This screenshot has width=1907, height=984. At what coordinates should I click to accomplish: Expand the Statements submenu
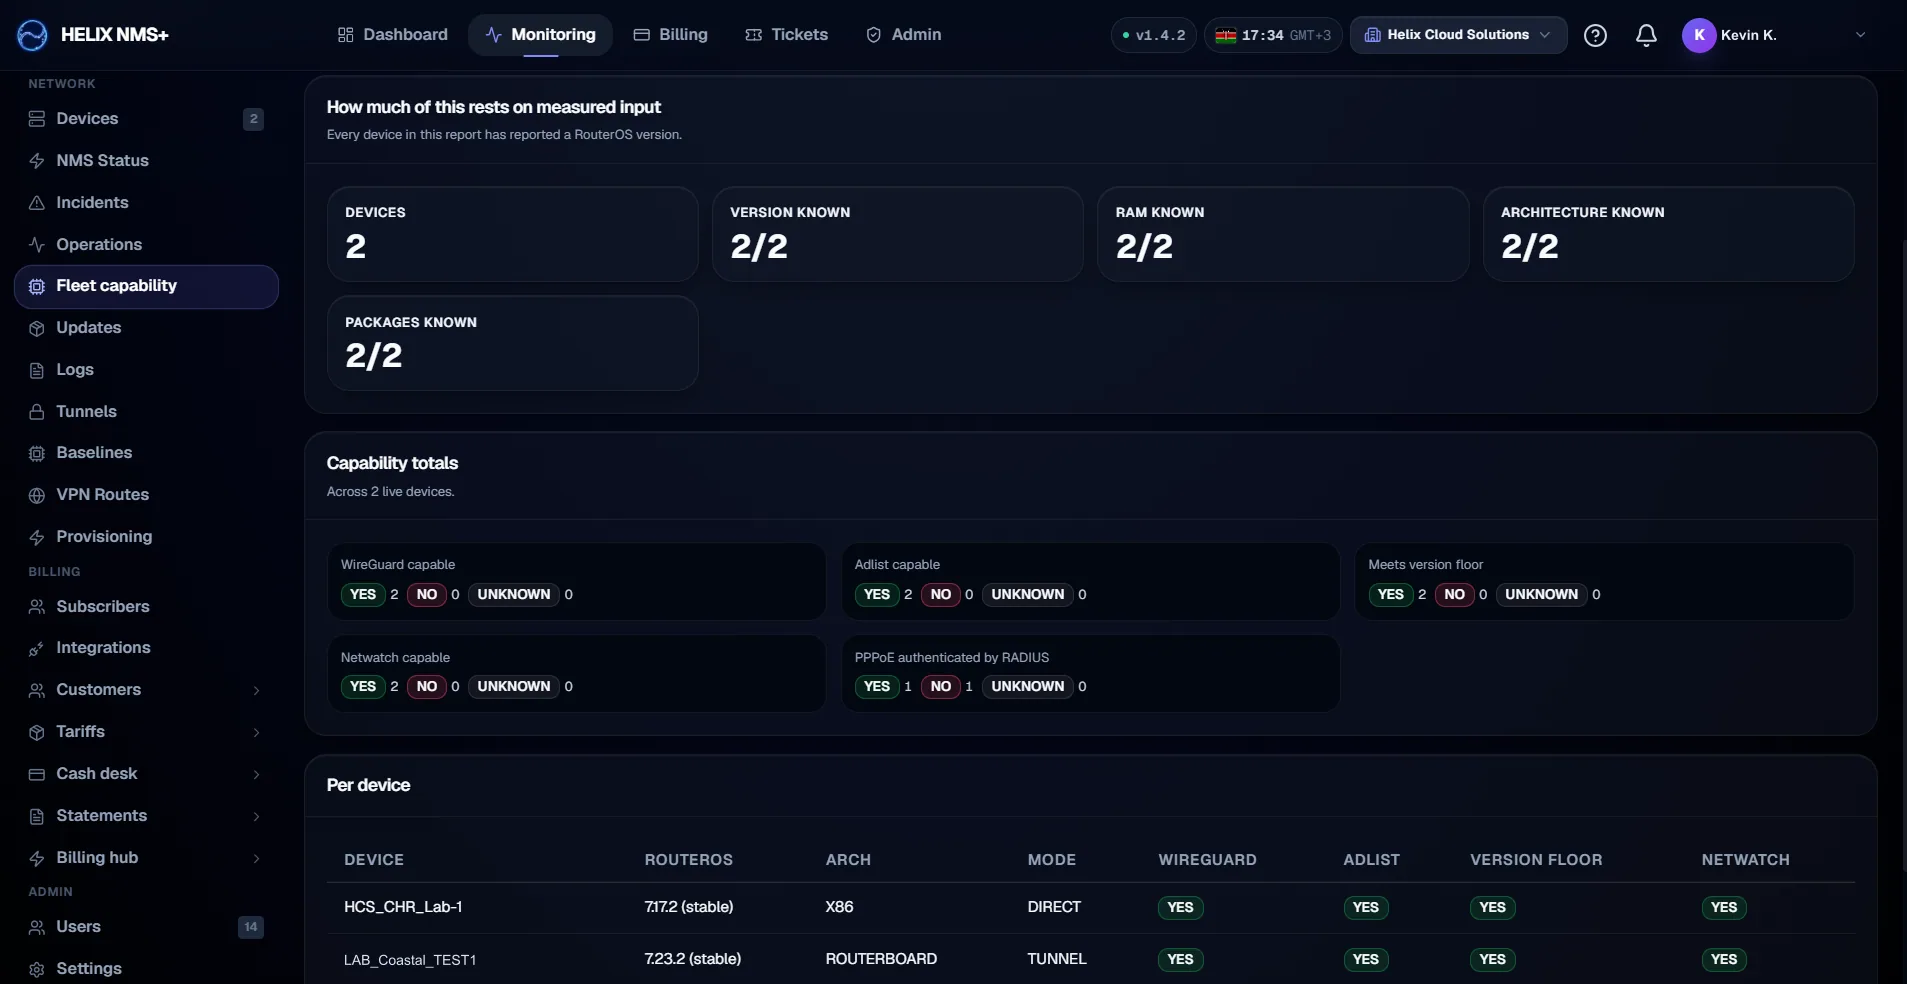256,816
